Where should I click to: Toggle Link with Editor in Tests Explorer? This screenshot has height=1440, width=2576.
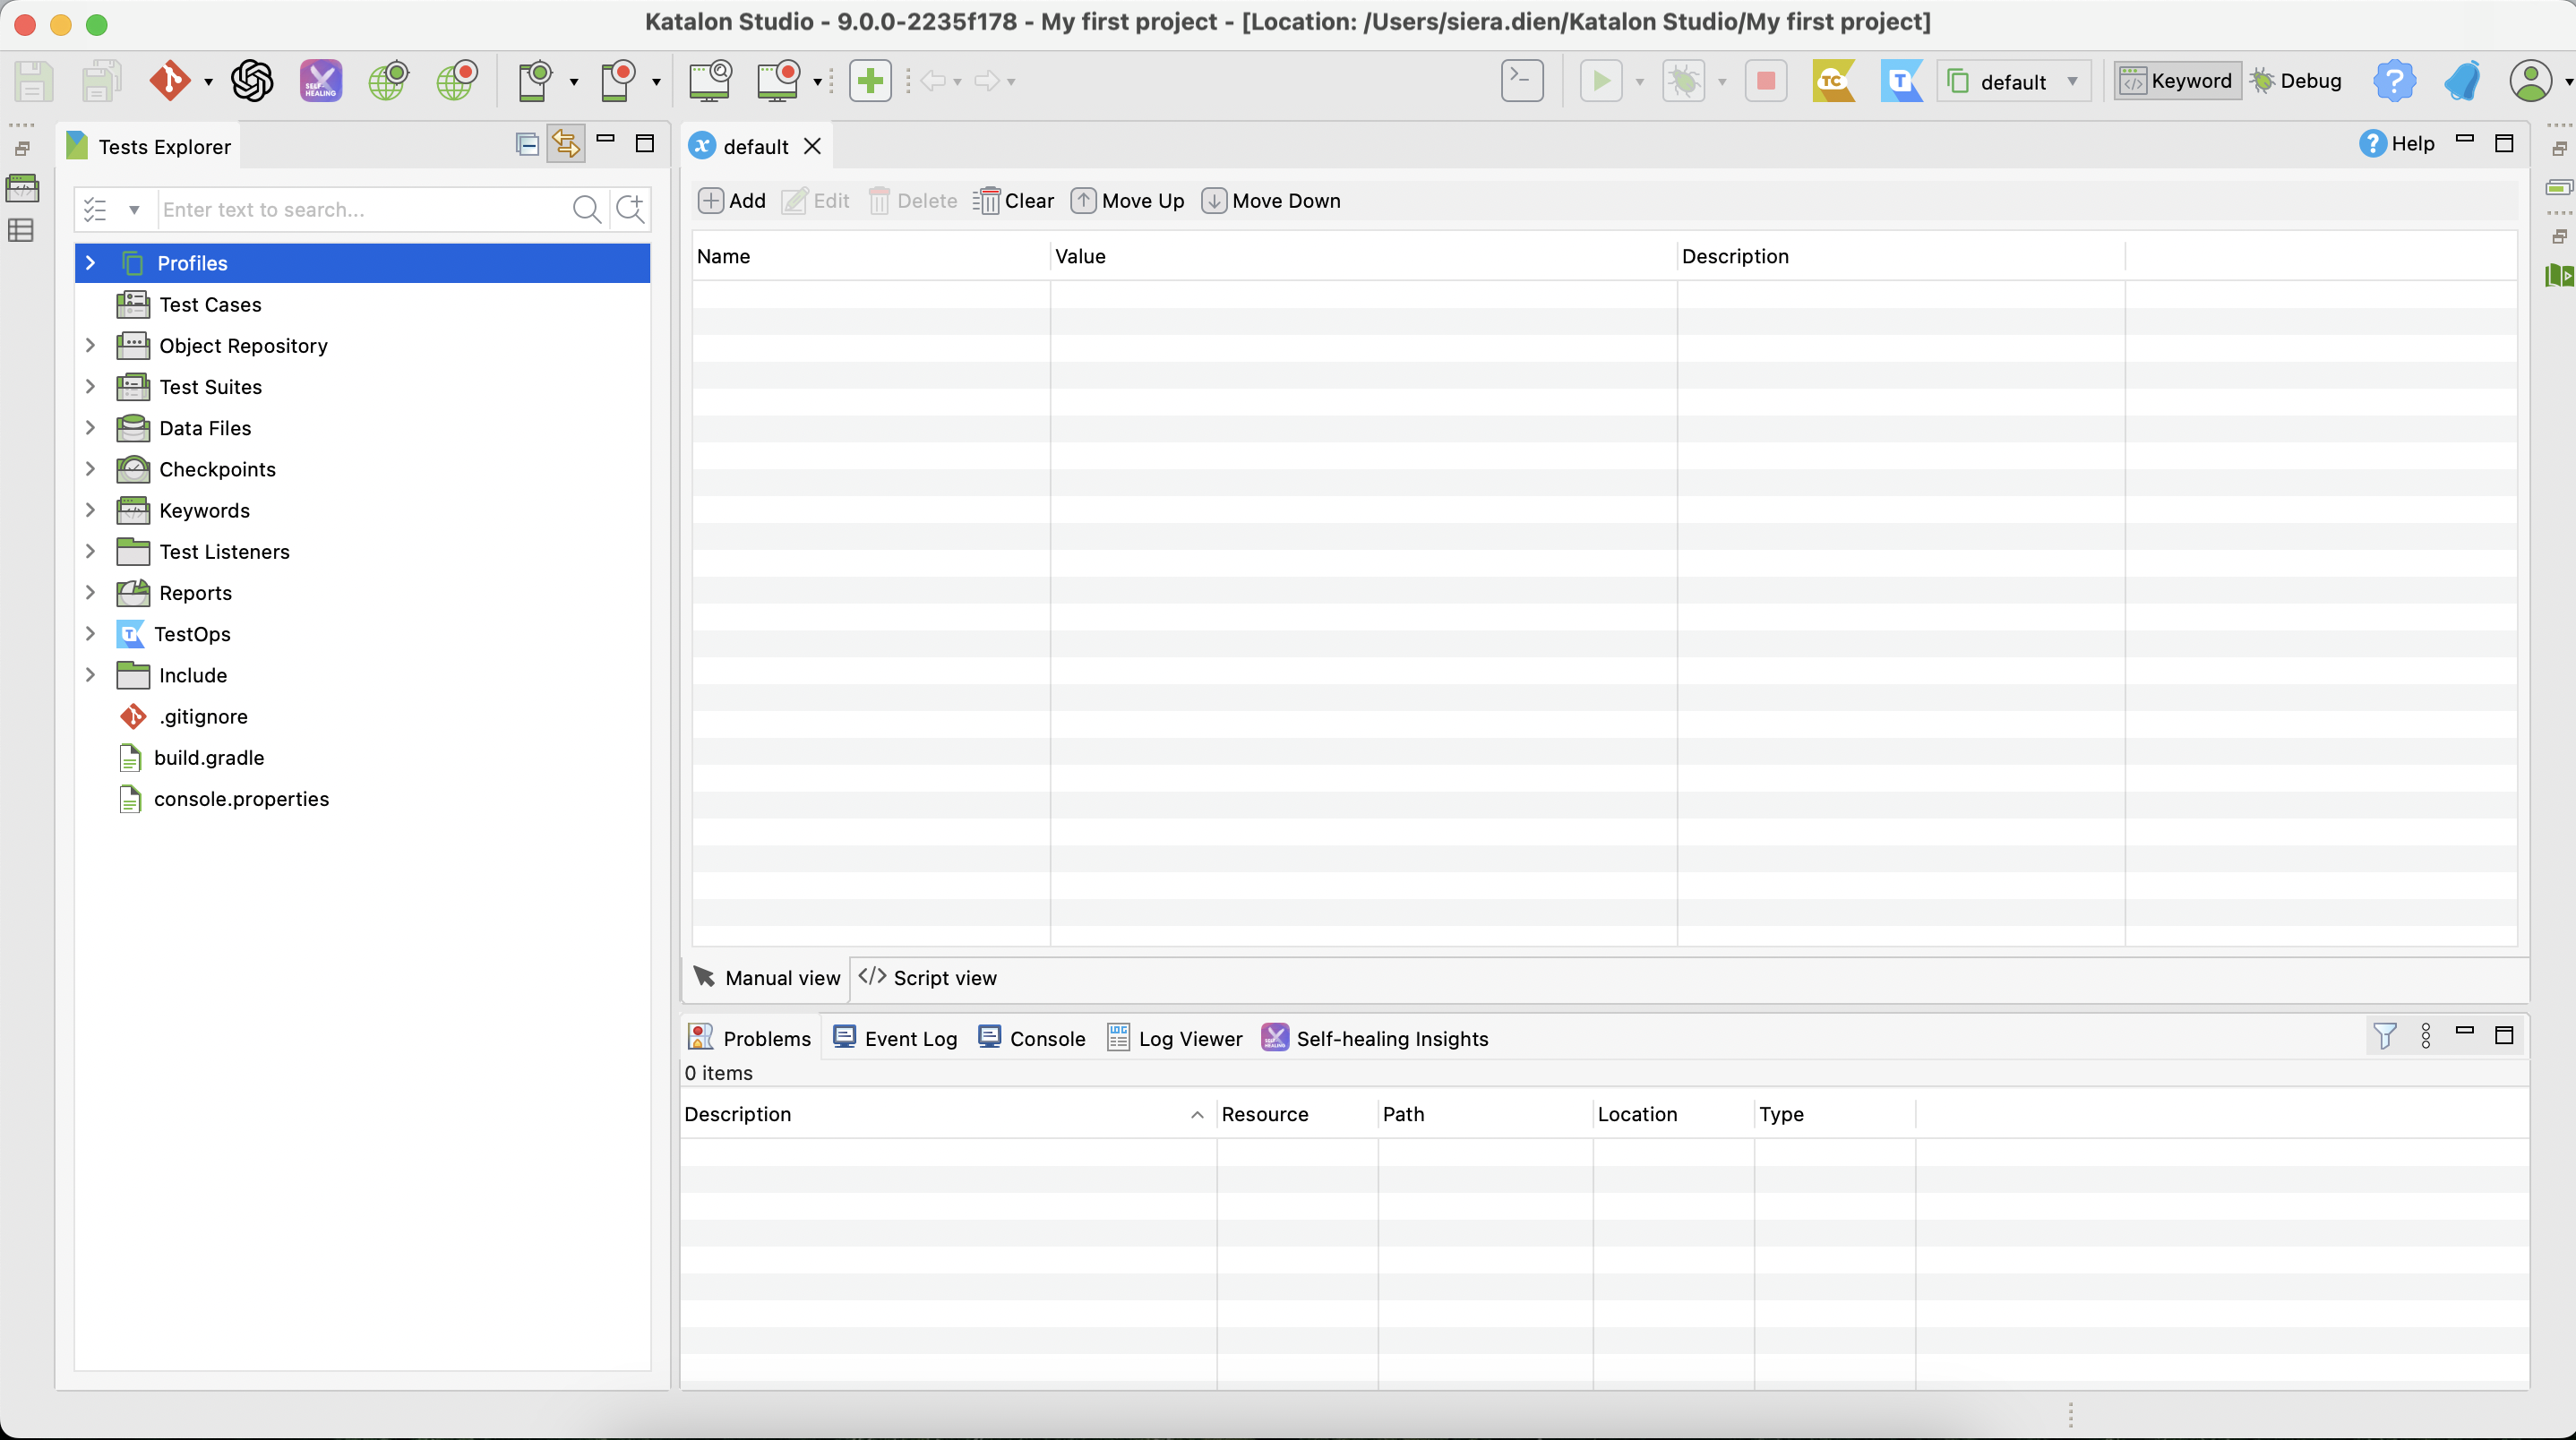click(566, 145)
